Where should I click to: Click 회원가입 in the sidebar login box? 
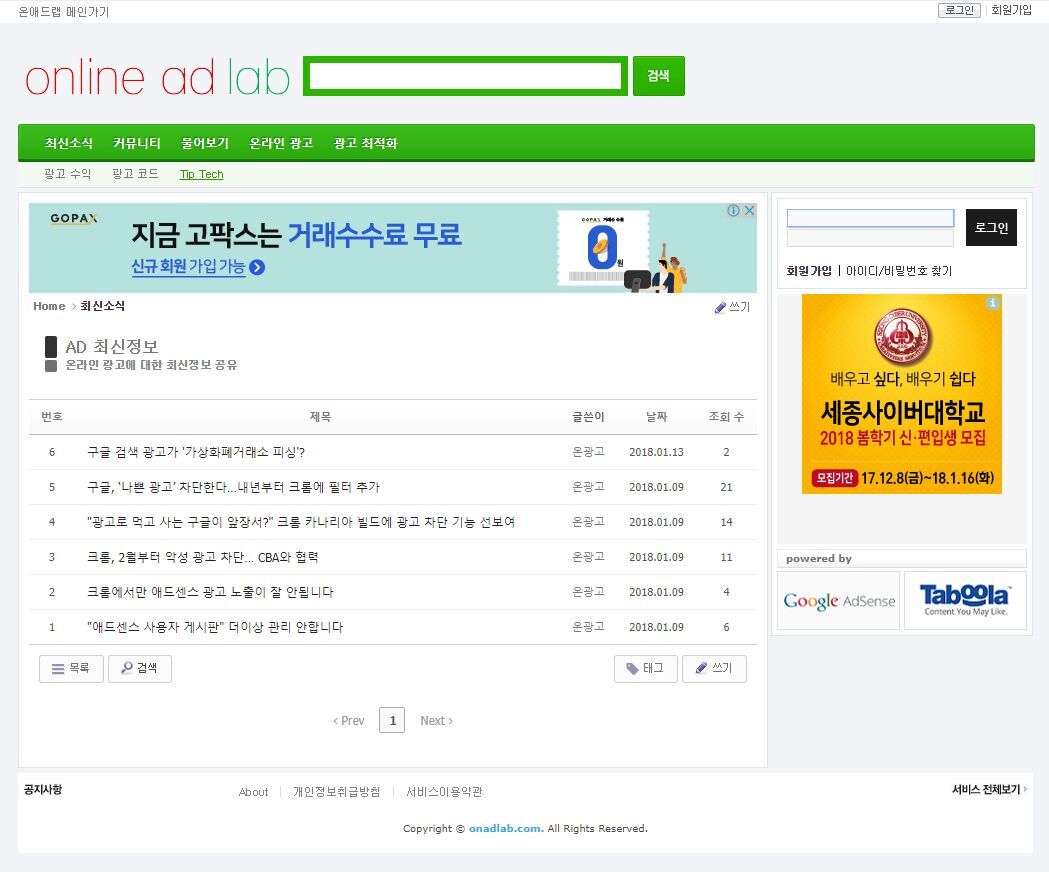[809, 271]
